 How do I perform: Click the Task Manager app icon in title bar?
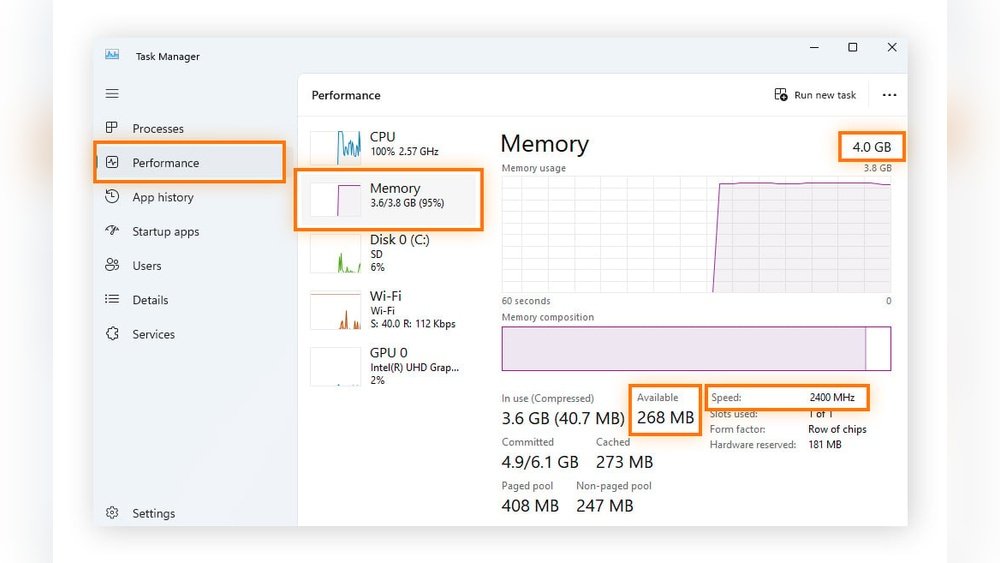click(x=112, y=56)
